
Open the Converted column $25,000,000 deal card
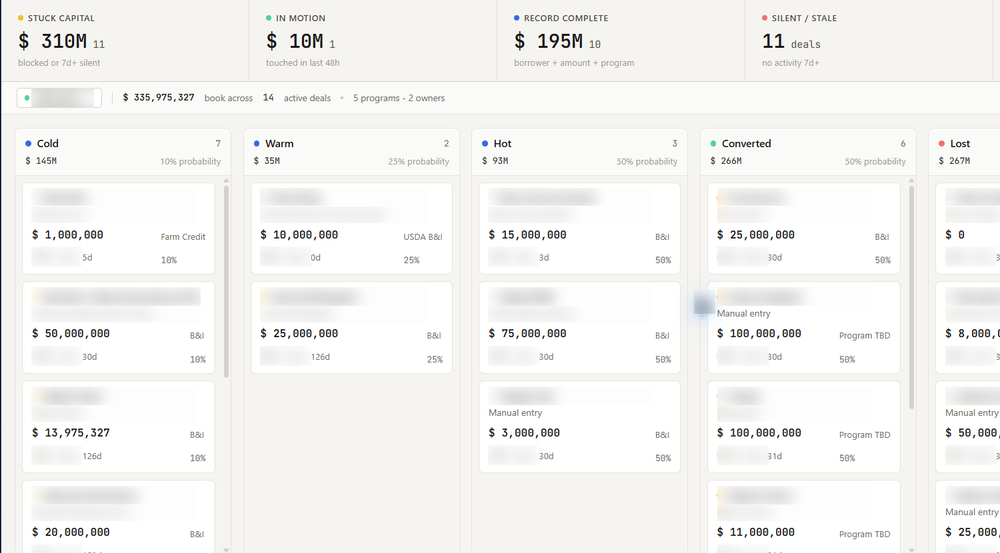click(804, 228)
